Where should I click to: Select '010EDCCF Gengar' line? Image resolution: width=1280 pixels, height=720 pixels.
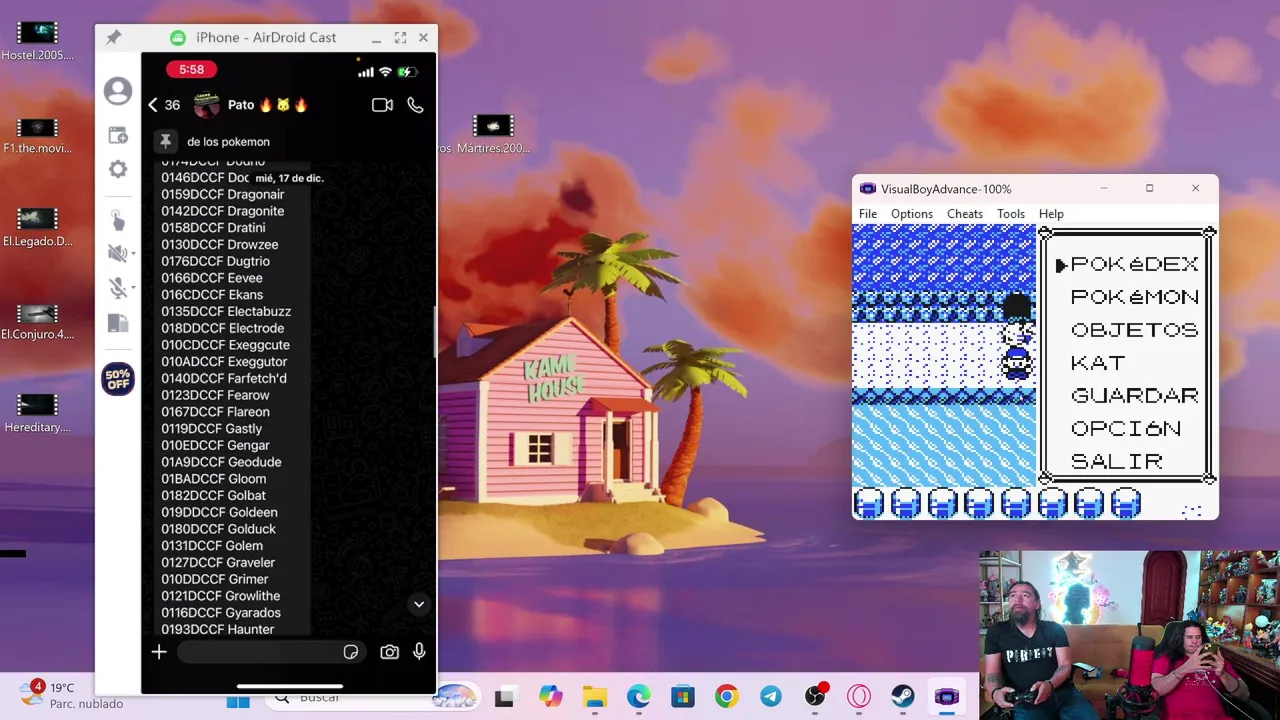(x=215, y=445)
